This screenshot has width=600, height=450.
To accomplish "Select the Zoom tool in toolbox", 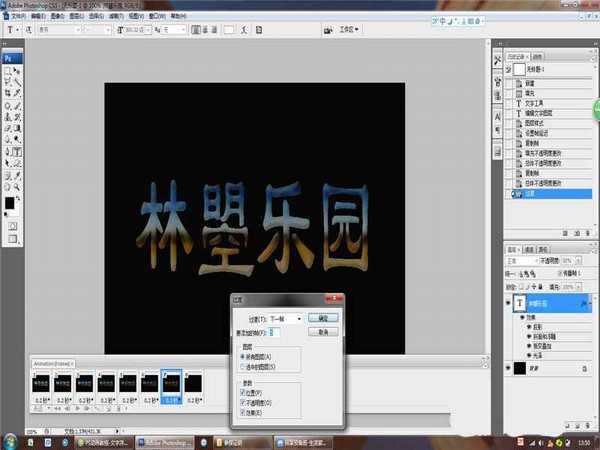I will point(18,186).
